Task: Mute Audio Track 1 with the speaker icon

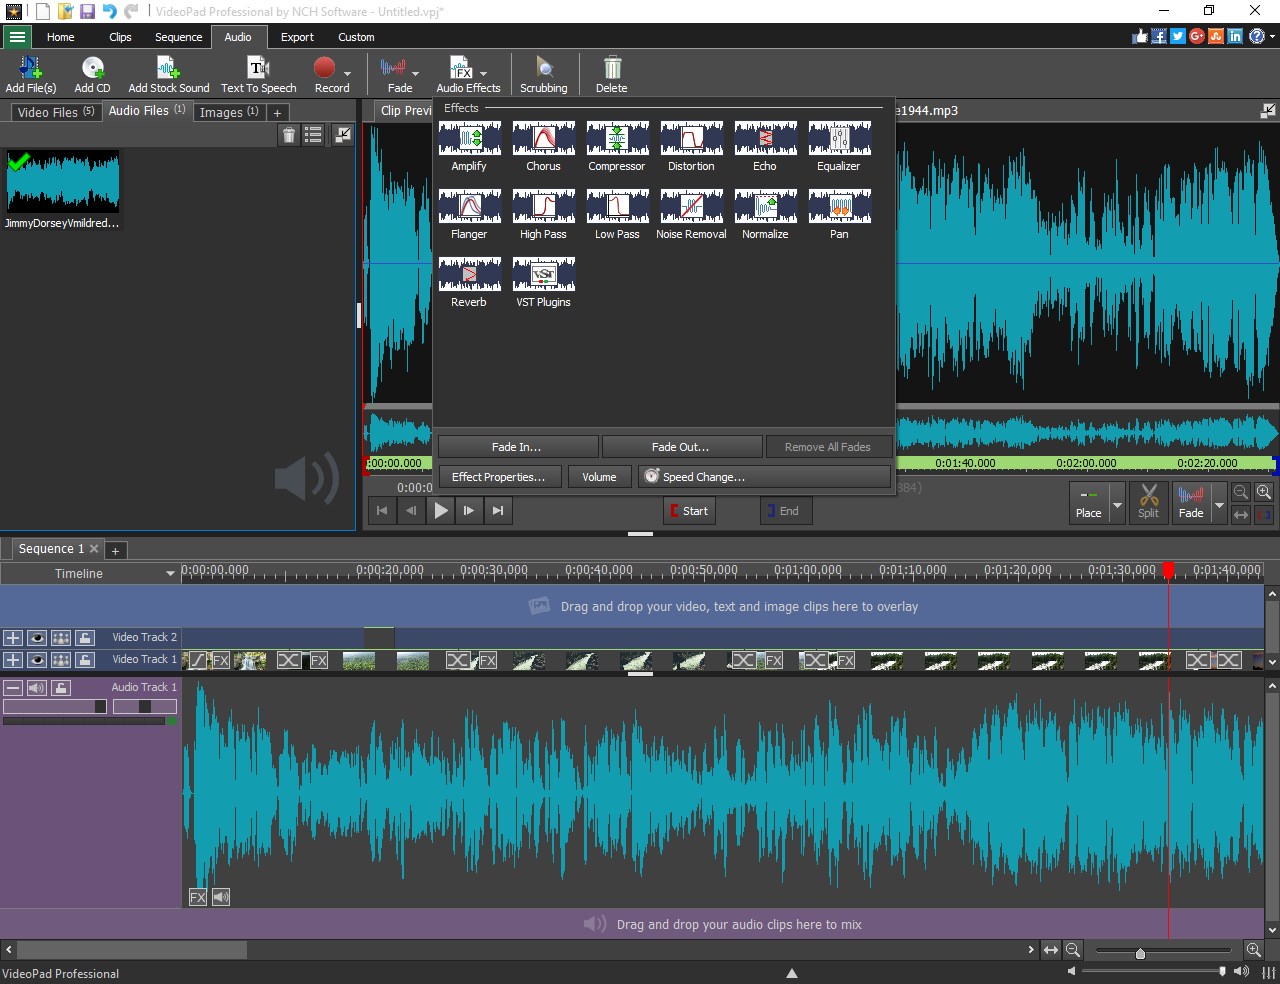Action: click(x=37, y=687)
